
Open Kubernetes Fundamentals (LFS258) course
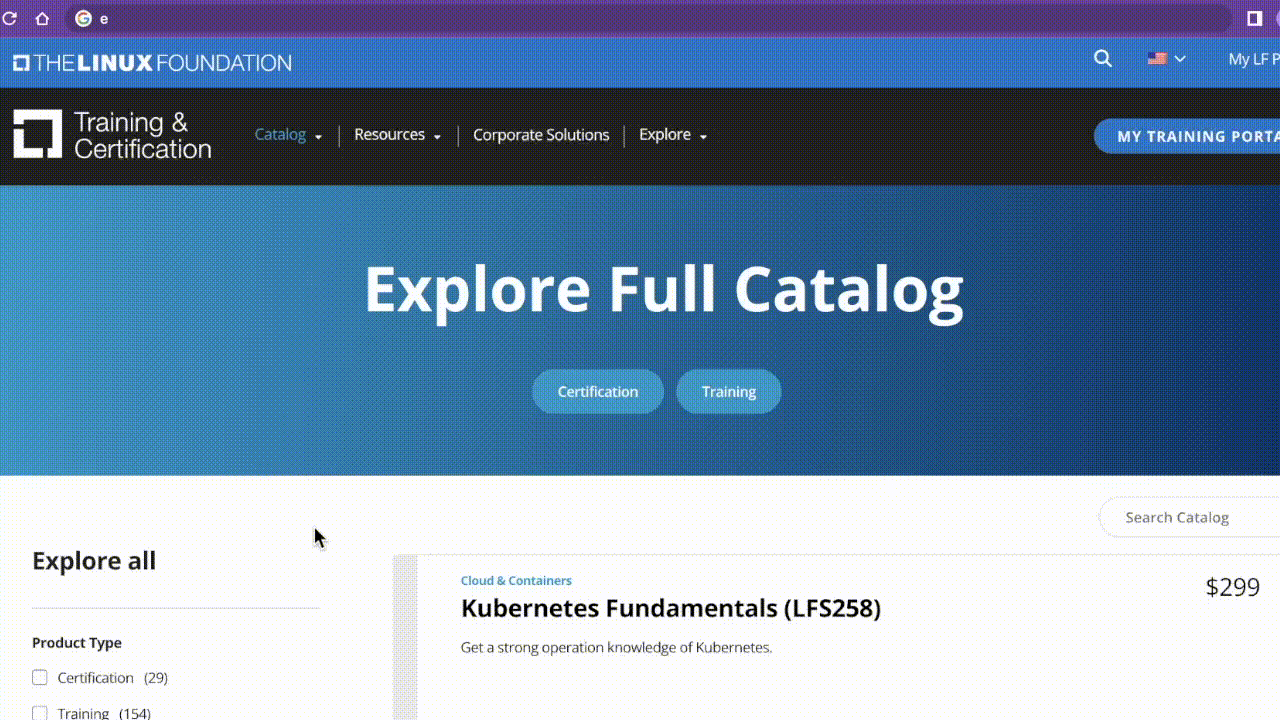click(x=671, y=608)
